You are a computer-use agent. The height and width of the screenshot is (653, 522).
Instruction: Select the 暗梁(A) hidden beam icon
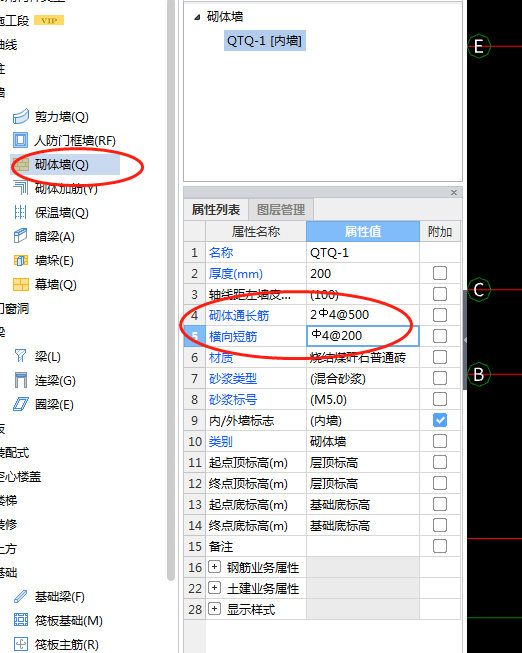(20, 236)
